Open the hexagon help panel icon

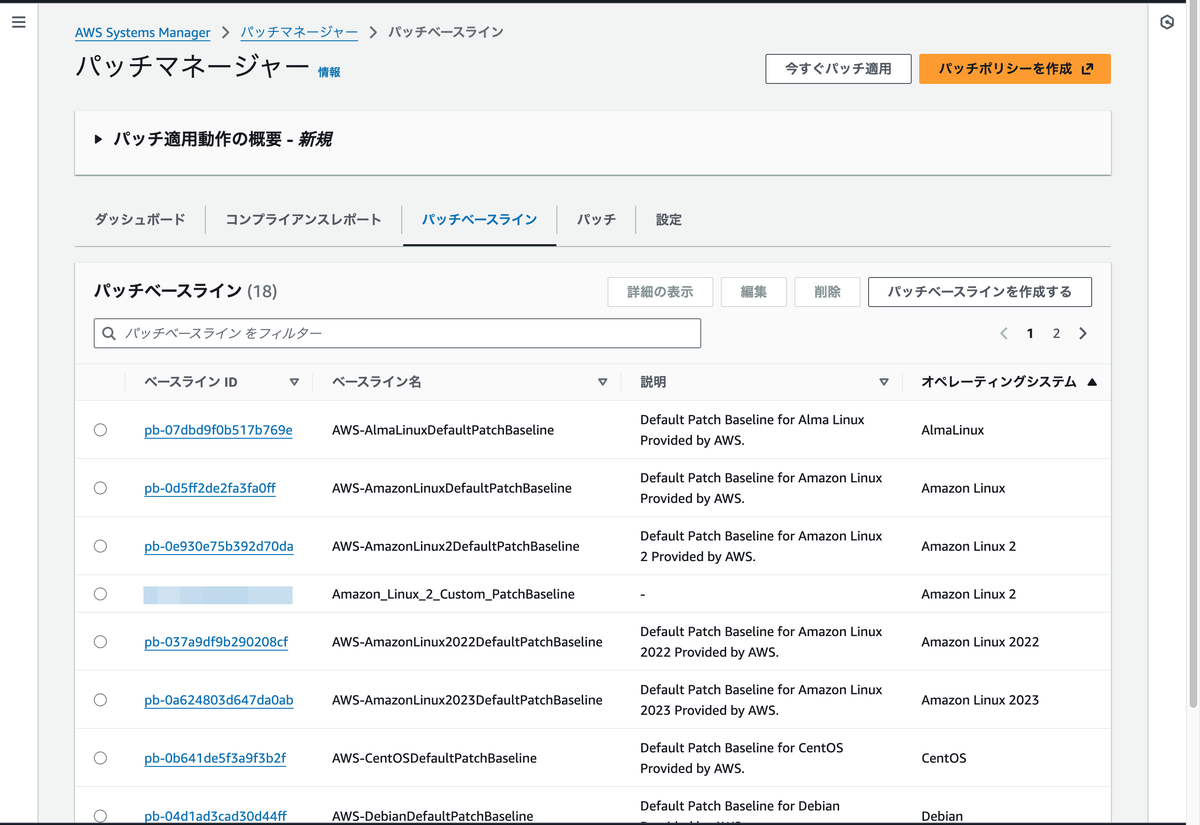click(1167, 22)
